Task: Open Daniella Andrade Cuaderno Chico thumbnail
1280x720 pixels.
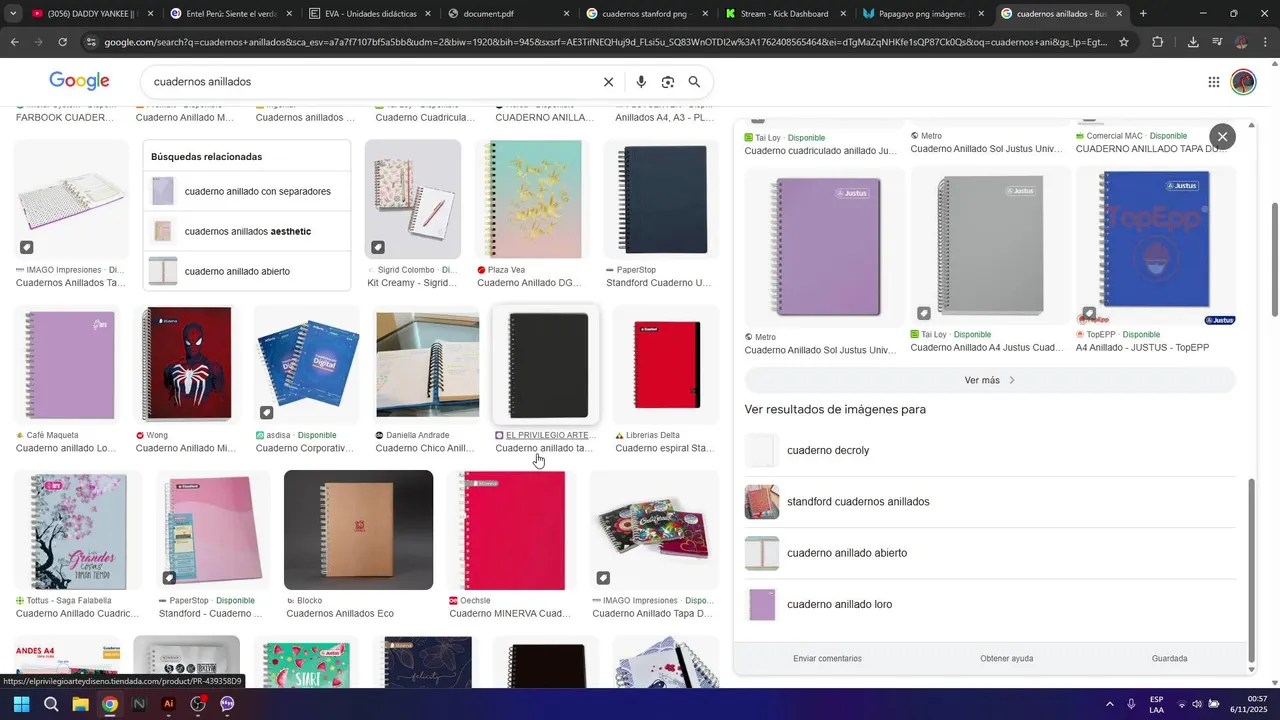Action: 427,364
